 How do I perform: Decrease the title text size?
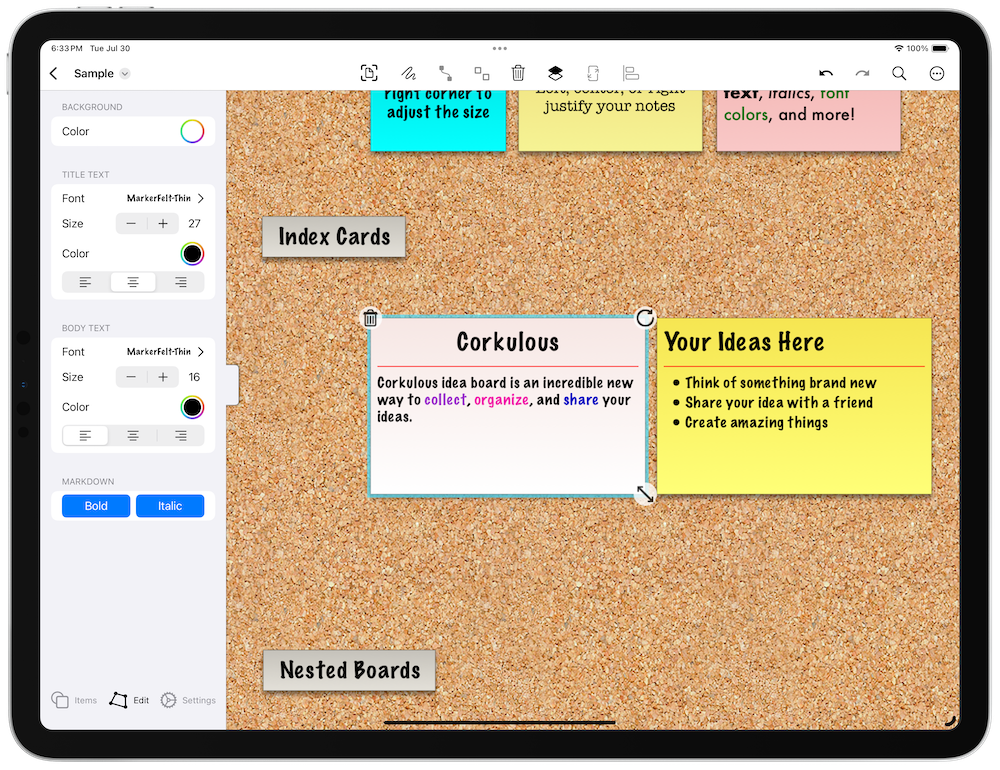131,223
